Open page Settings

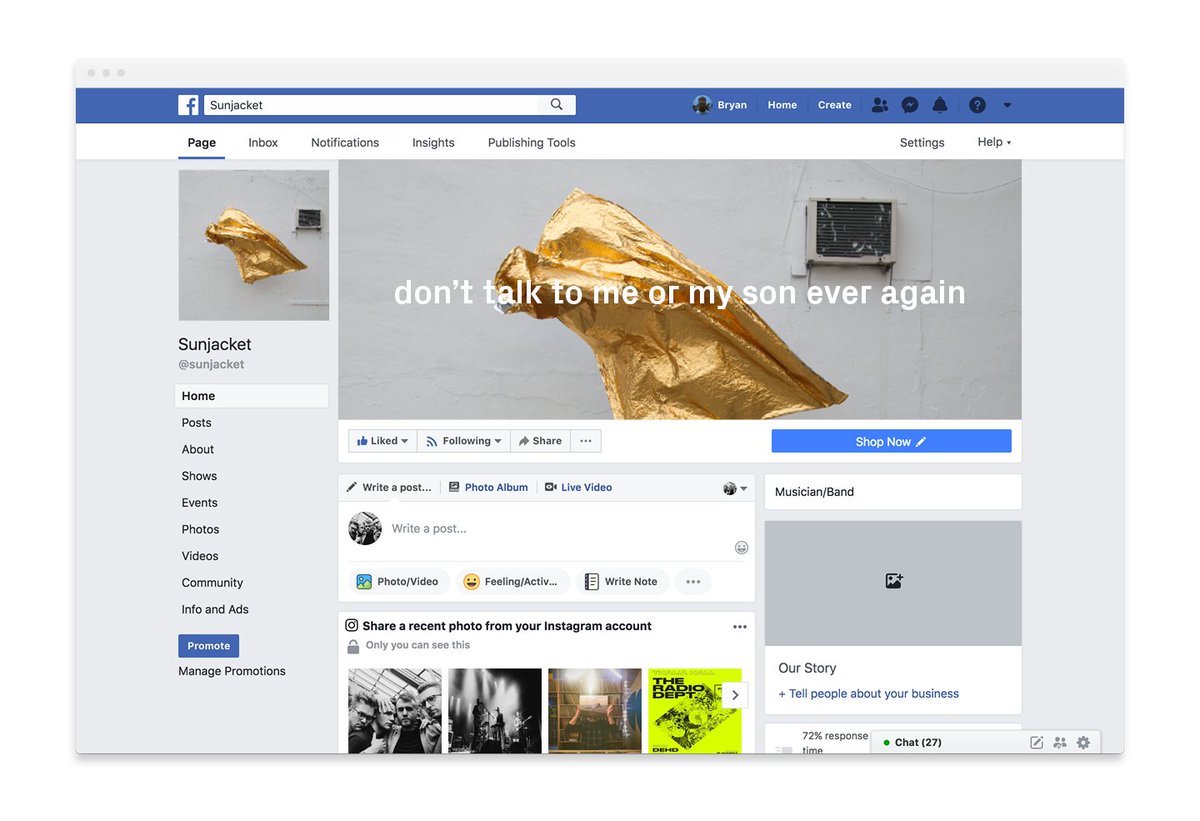(922, 142)
